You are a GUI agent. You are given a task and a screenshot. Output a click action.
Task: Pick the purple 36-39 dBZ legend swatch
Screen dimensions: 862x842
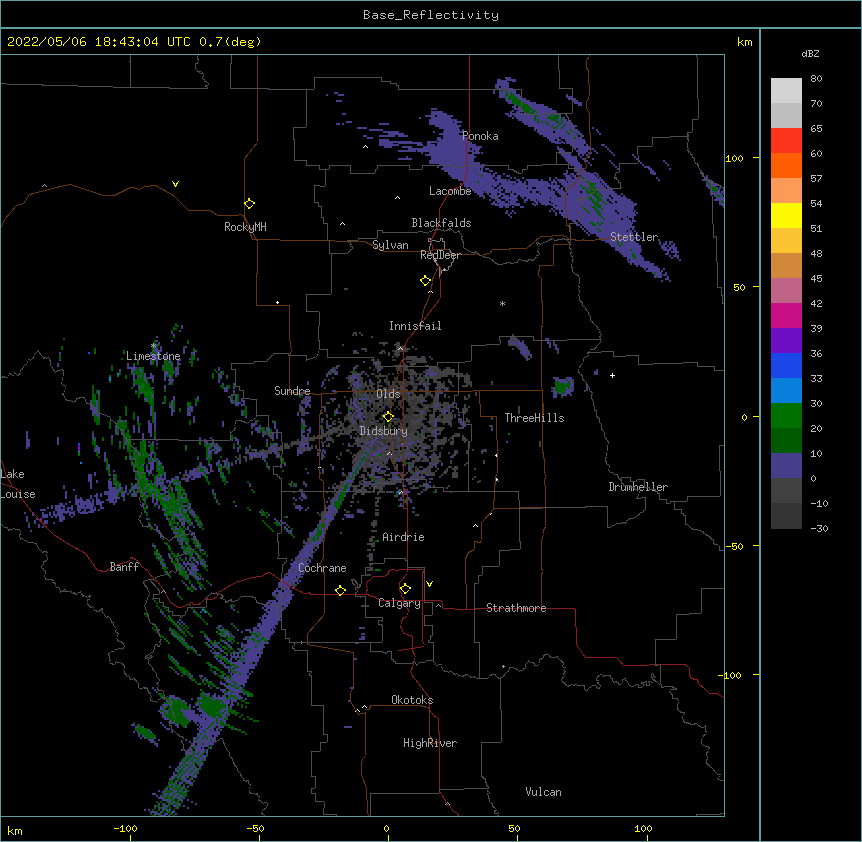[x=786, y=341]
